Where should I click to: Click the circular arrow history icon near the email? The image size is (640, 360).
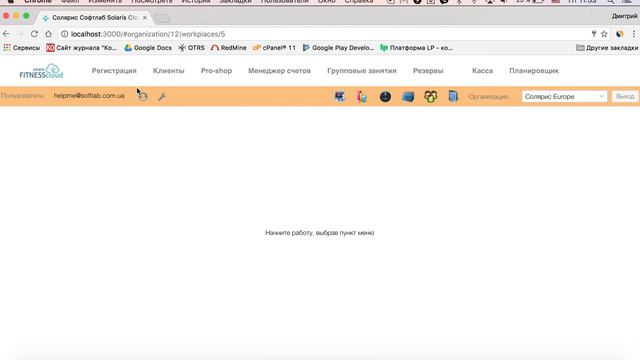(x=143, y=96)
